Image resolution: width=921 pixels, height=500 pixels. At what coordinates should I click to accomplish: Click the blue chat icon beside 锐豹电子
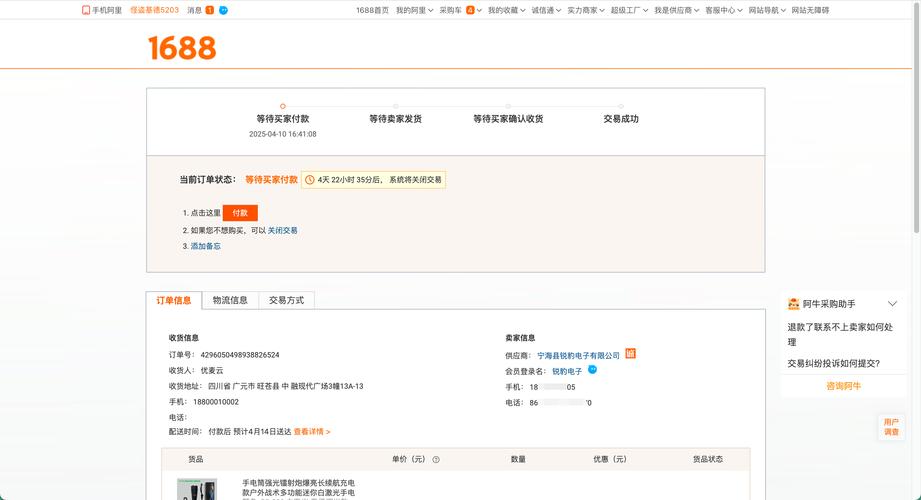[593, 370]
